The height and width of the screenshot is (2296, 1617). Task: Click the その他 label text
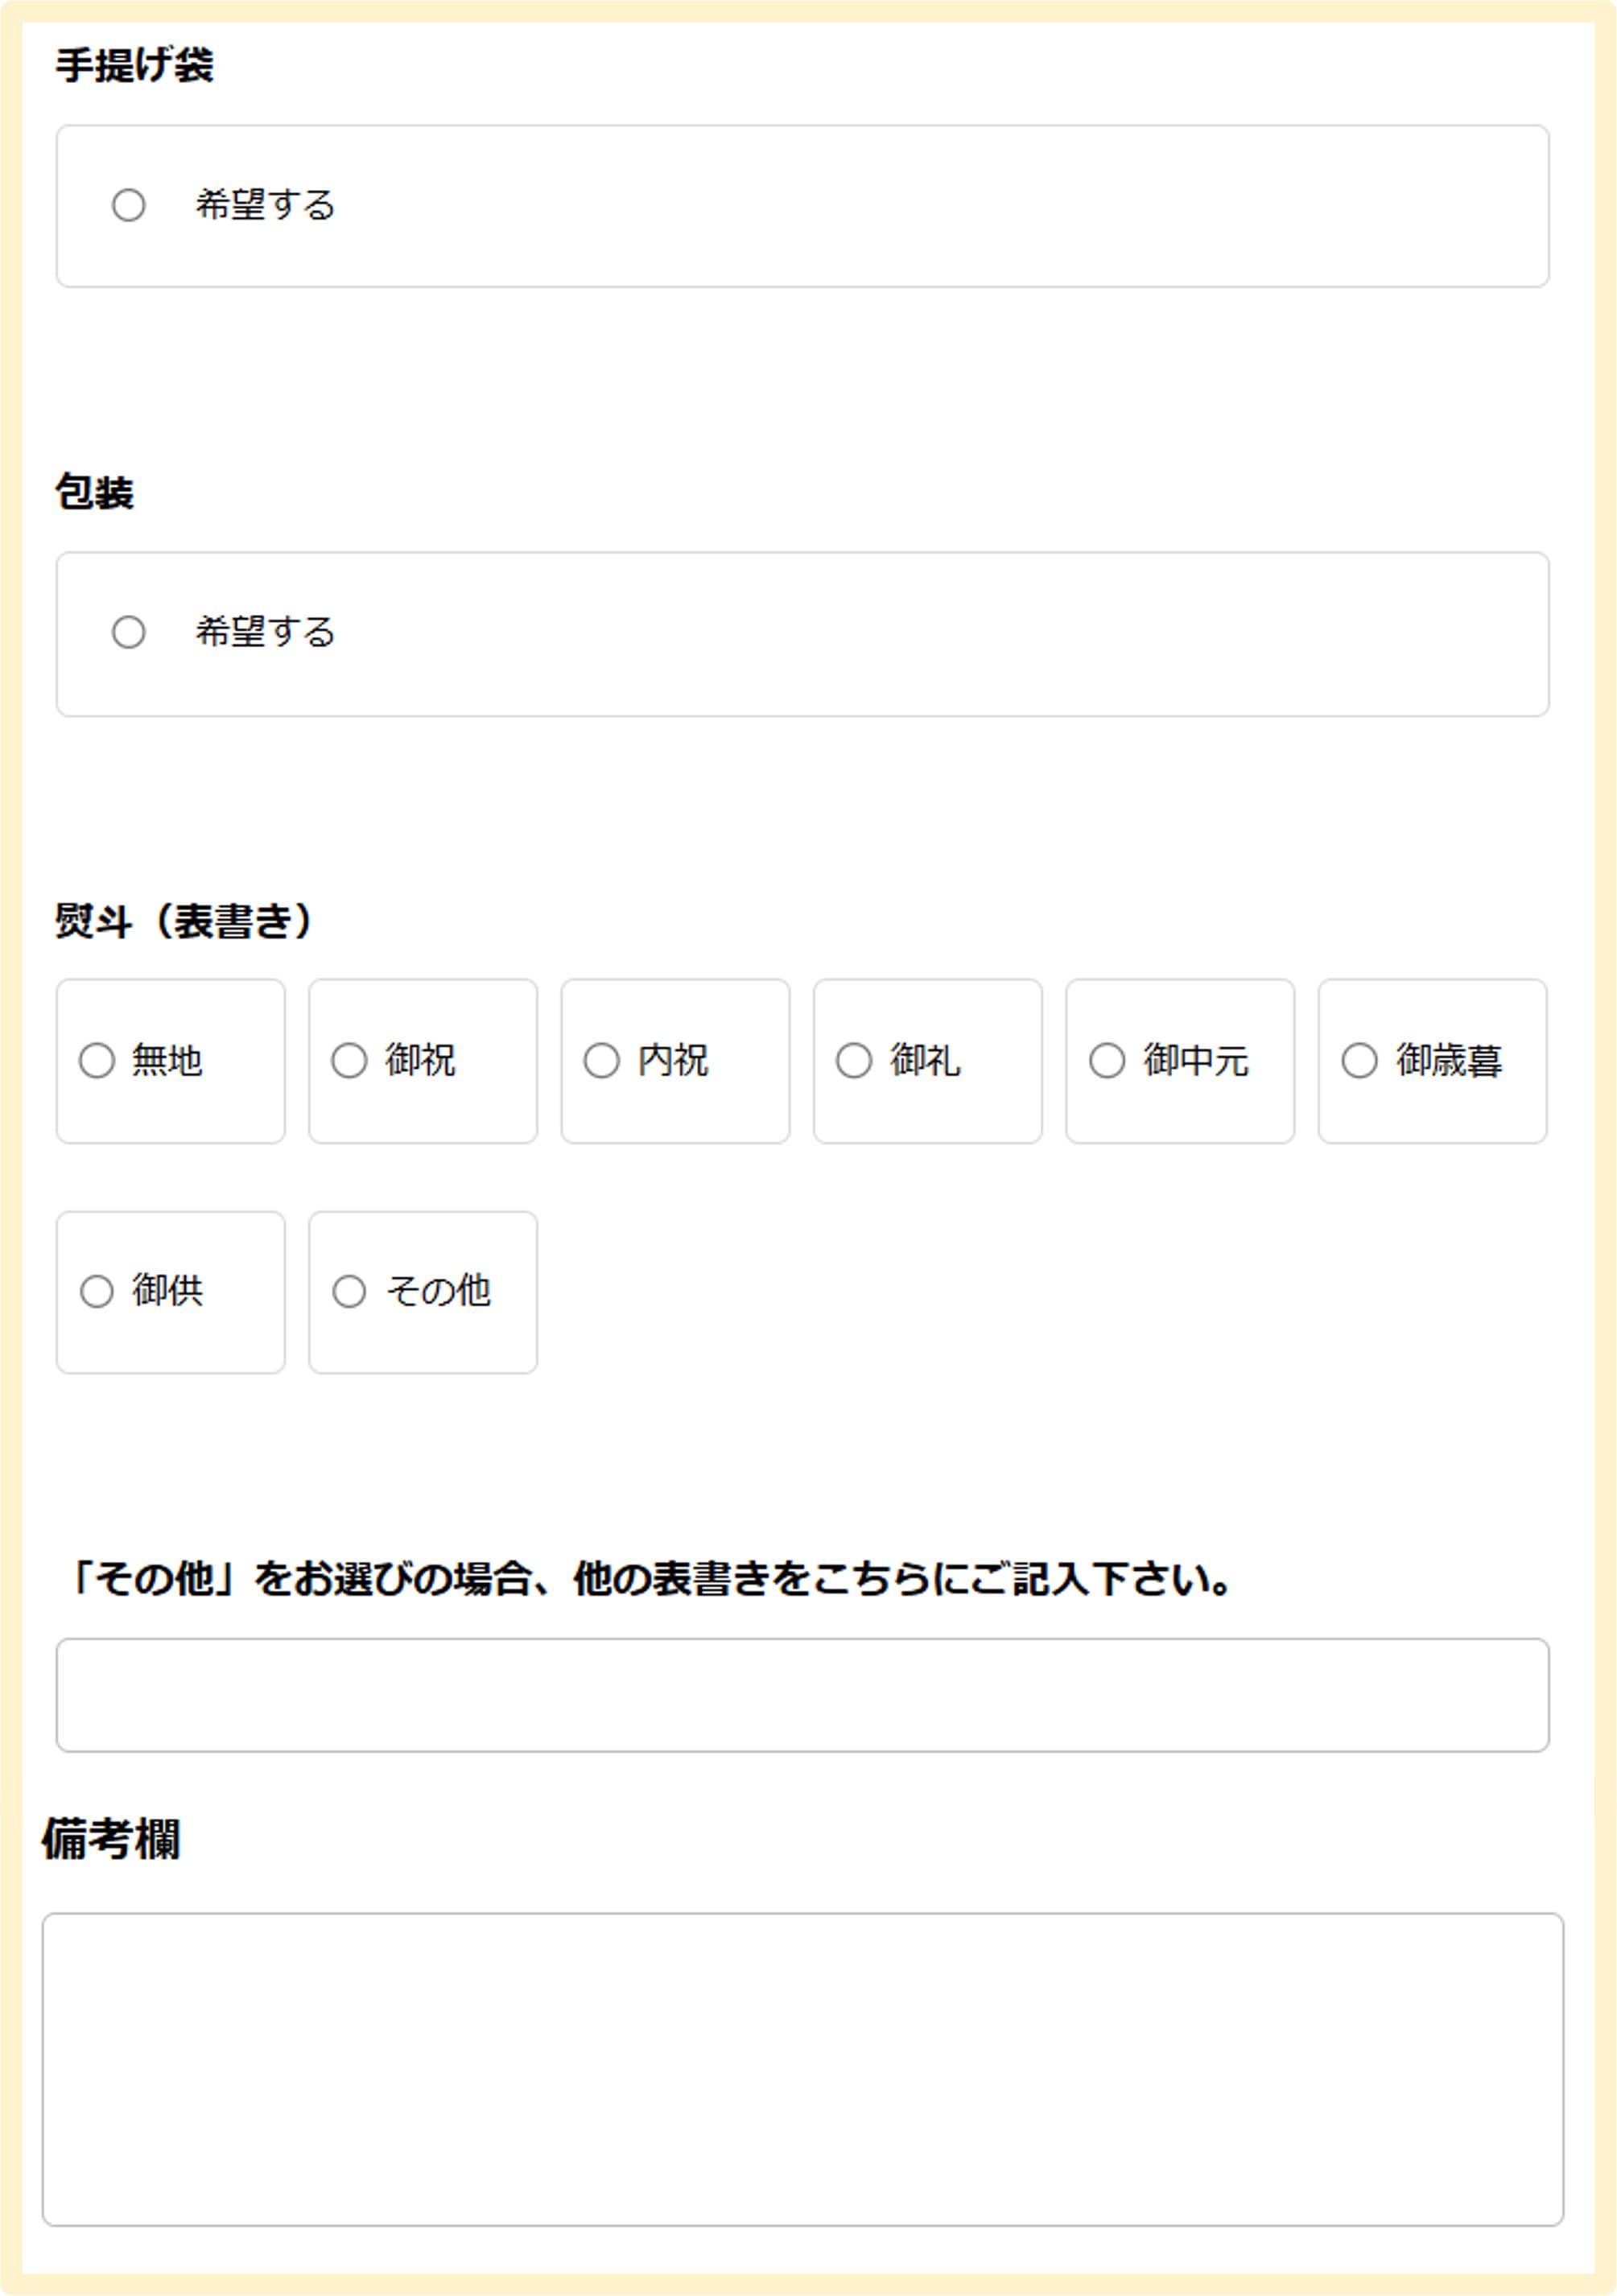coord(439,1291)
